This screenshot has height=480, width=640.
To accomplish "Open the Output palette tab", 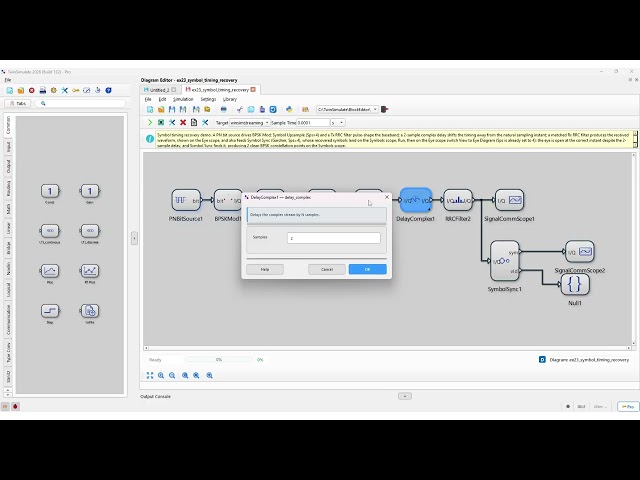I will [x=8, y=166].
